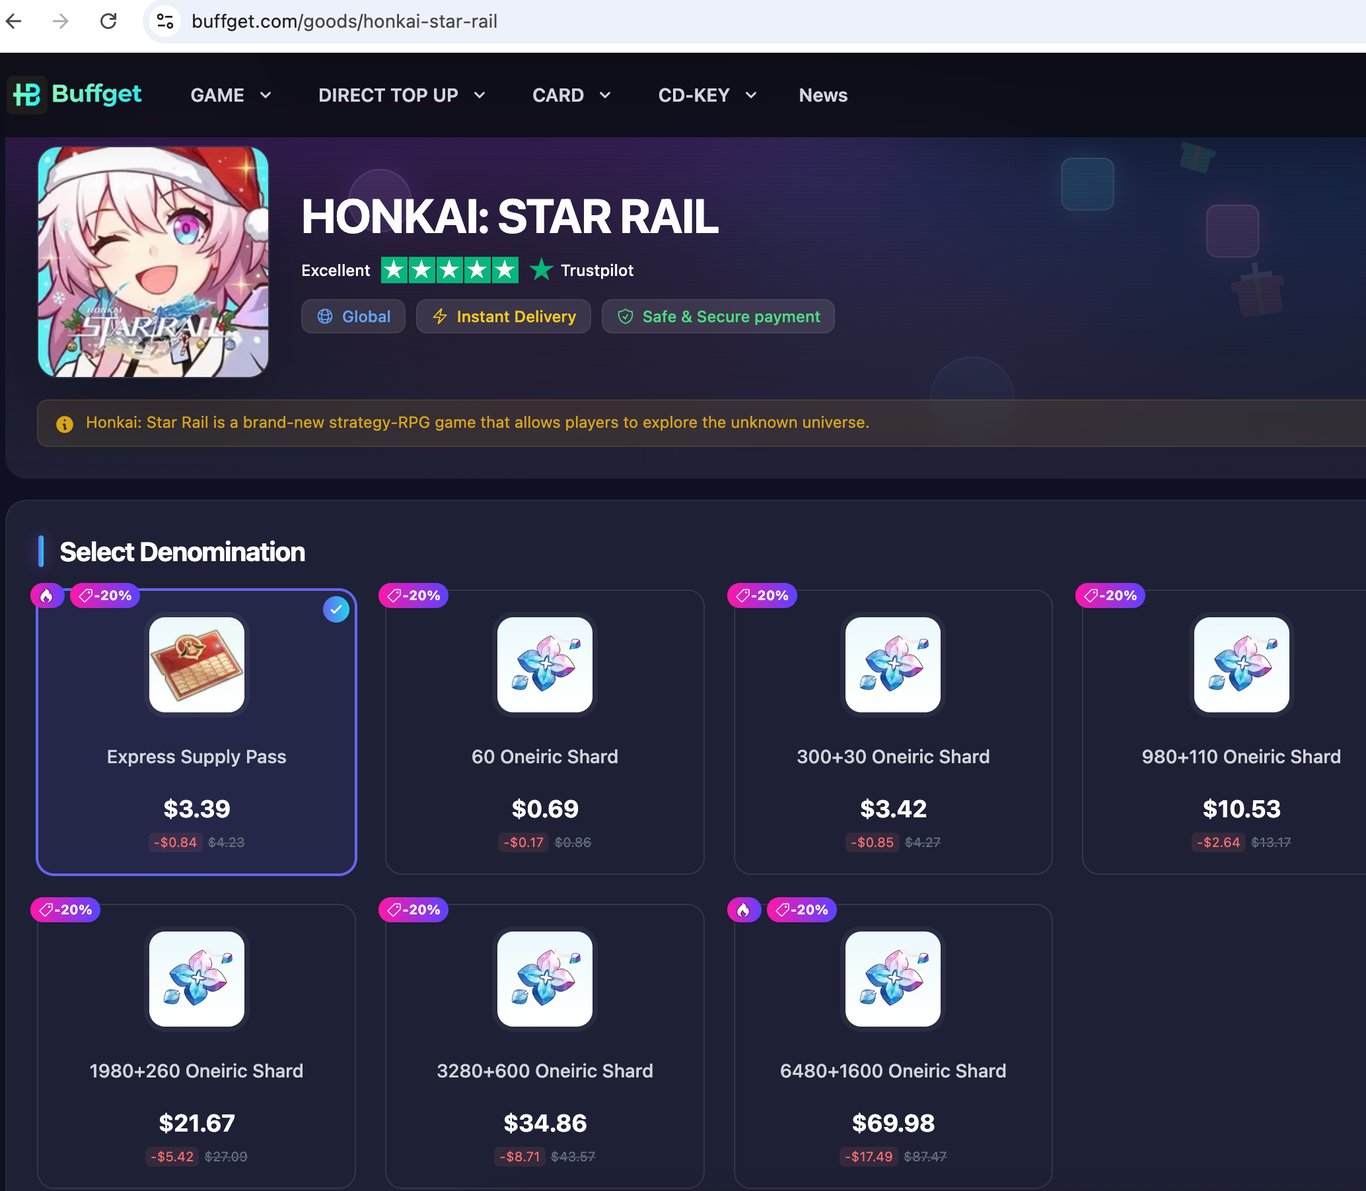Click the Honkai Star Rail game cover image
This screenshot has width=1366, height=1191.
tap(153, 262)
